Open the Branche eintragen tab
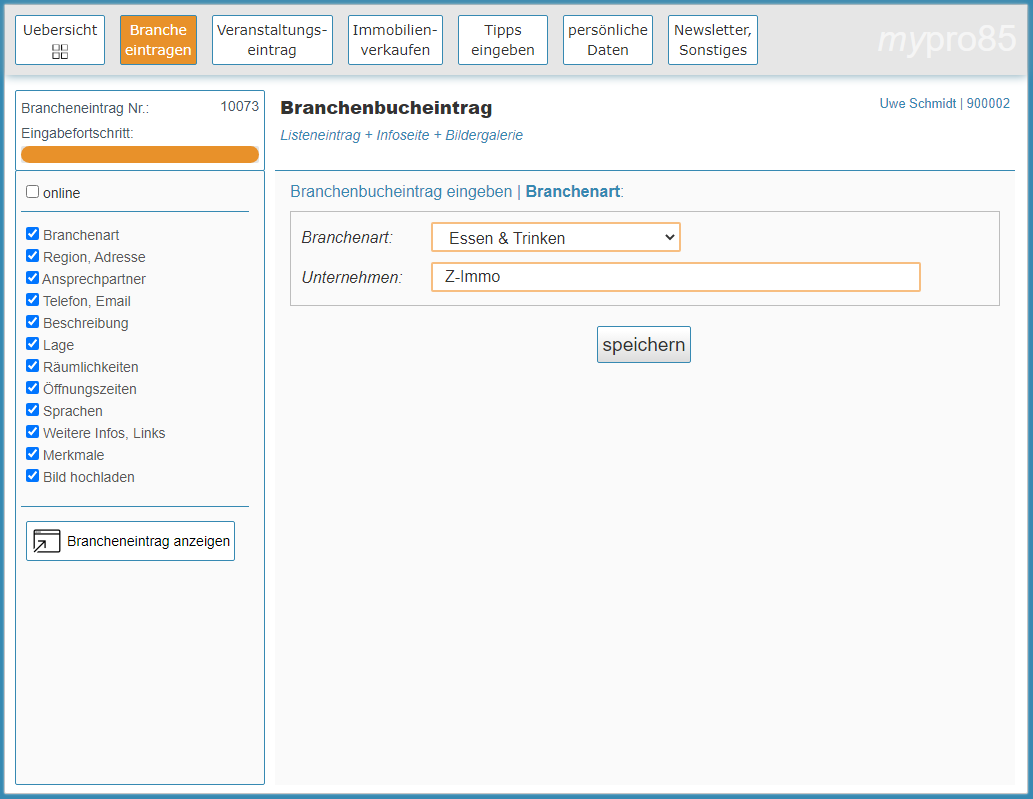The height and width of the screenshot is (799, 1033). 158,40
